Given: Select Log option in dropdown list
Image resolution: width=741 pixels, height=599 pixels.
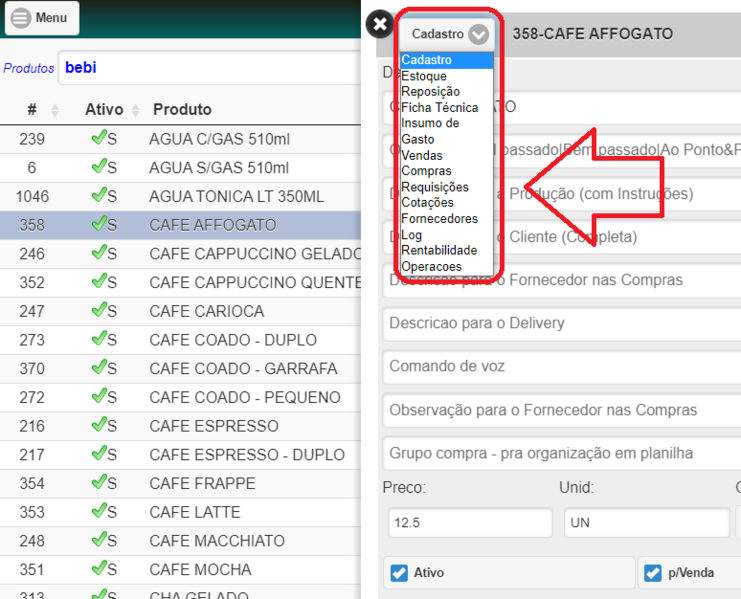Looking at the screenshot, I should pos(447,235).
